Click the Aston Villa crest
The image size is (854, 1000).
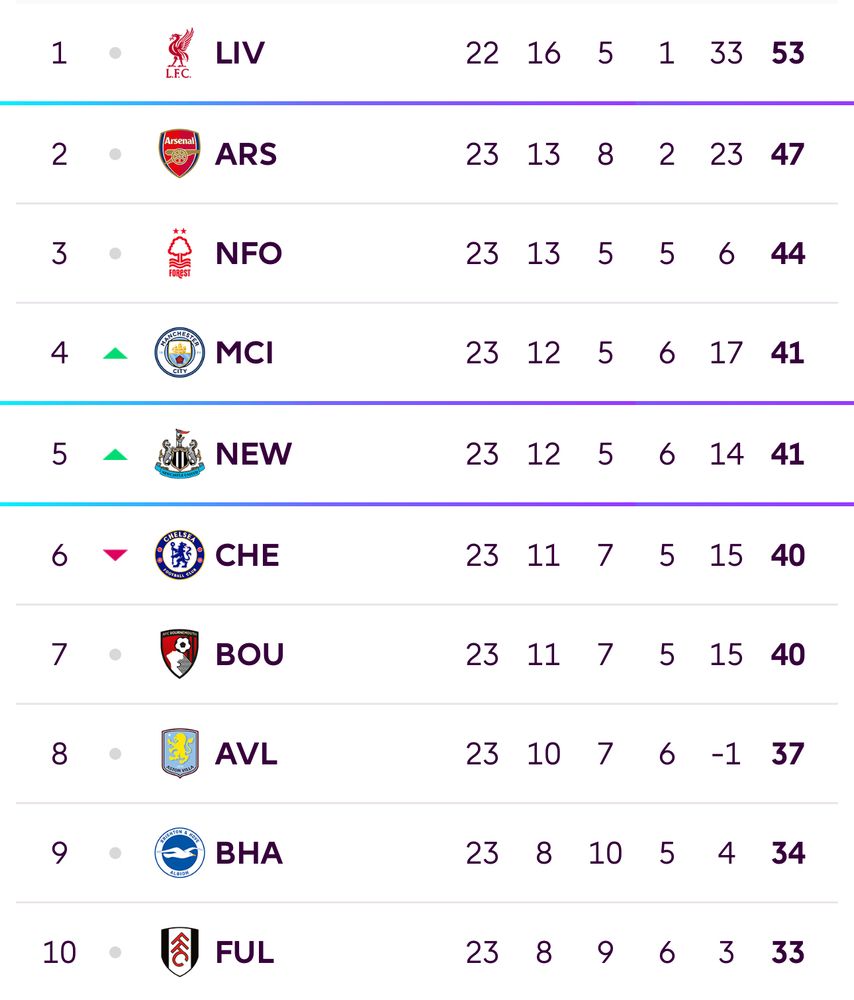click(x=180, y=753)
